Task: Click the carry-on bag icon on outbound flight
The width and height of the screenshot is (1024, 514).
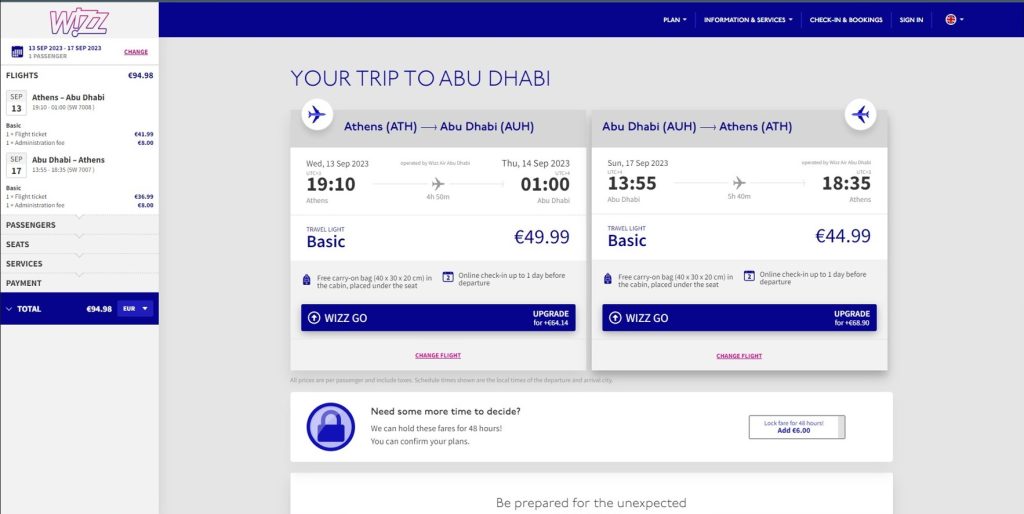Action: [x=307, y=280]
